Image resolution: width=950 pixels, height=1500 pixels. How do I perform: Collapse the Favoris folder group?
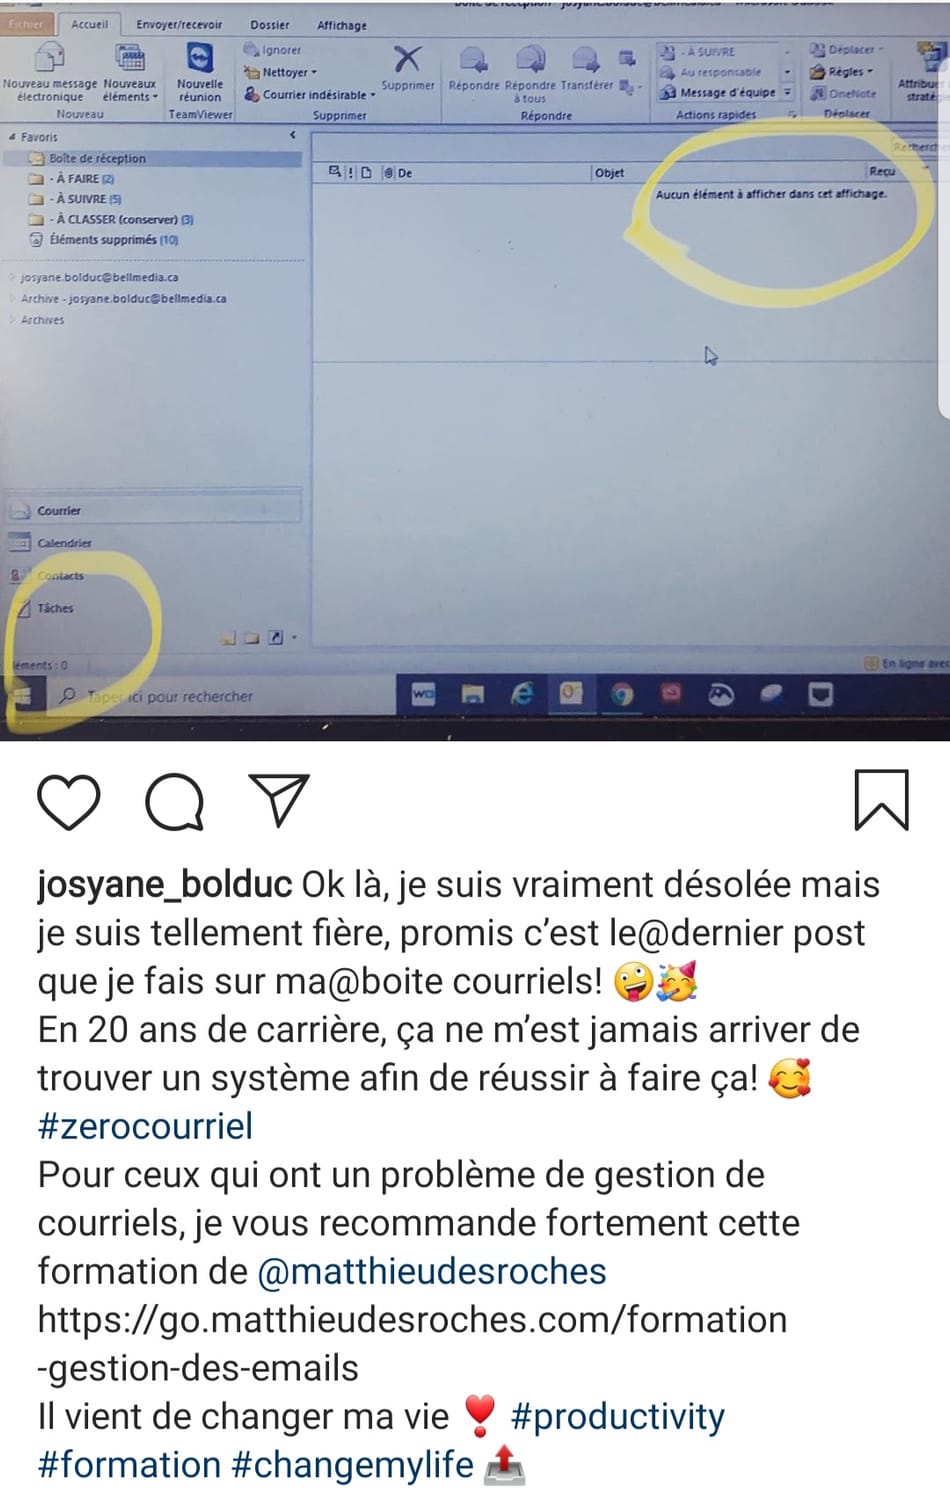11,137
